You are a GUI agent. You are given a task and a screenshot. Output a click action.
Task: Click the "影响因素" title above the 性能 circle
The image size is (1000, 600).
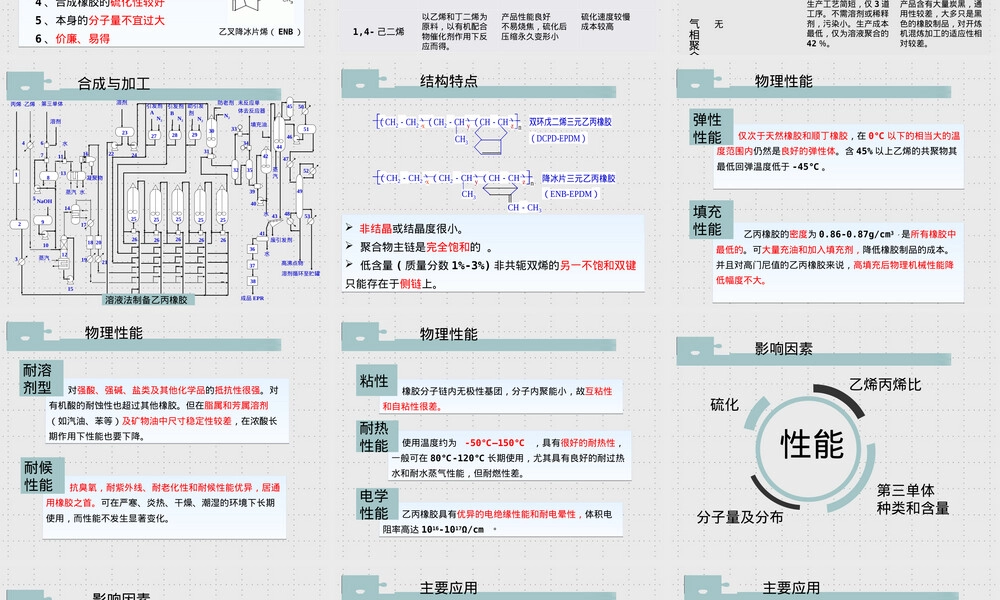point(783,349)
